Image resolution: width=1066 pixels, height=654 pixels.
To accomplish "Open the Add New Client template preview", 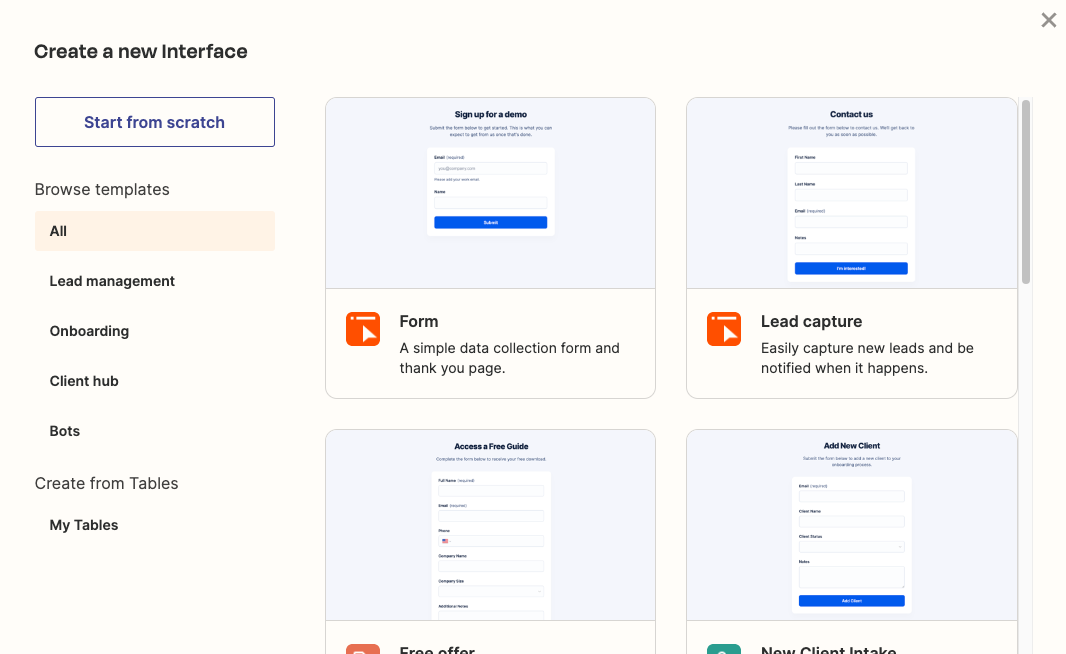I will [x=851, y=524].
